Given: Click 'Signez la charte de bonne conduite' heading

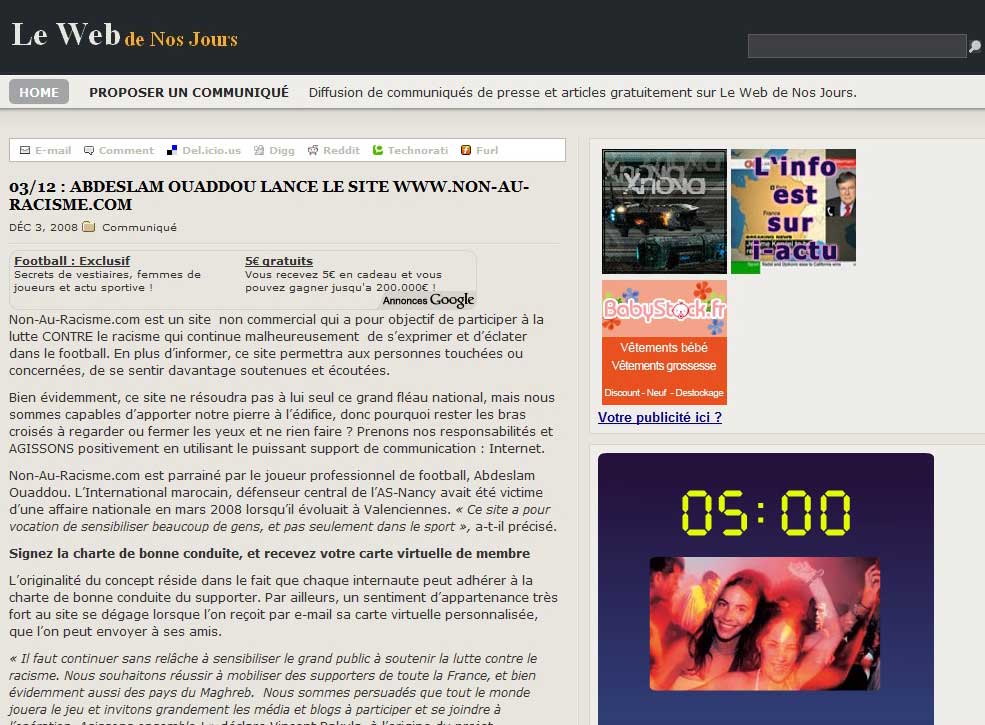Looking at the screenshot, I should coord(269,553).
